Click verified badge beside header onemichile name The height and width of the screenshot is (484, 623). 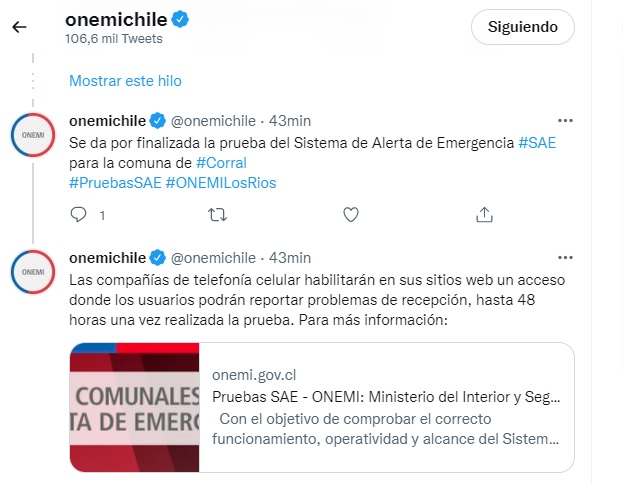click(180, 19)
